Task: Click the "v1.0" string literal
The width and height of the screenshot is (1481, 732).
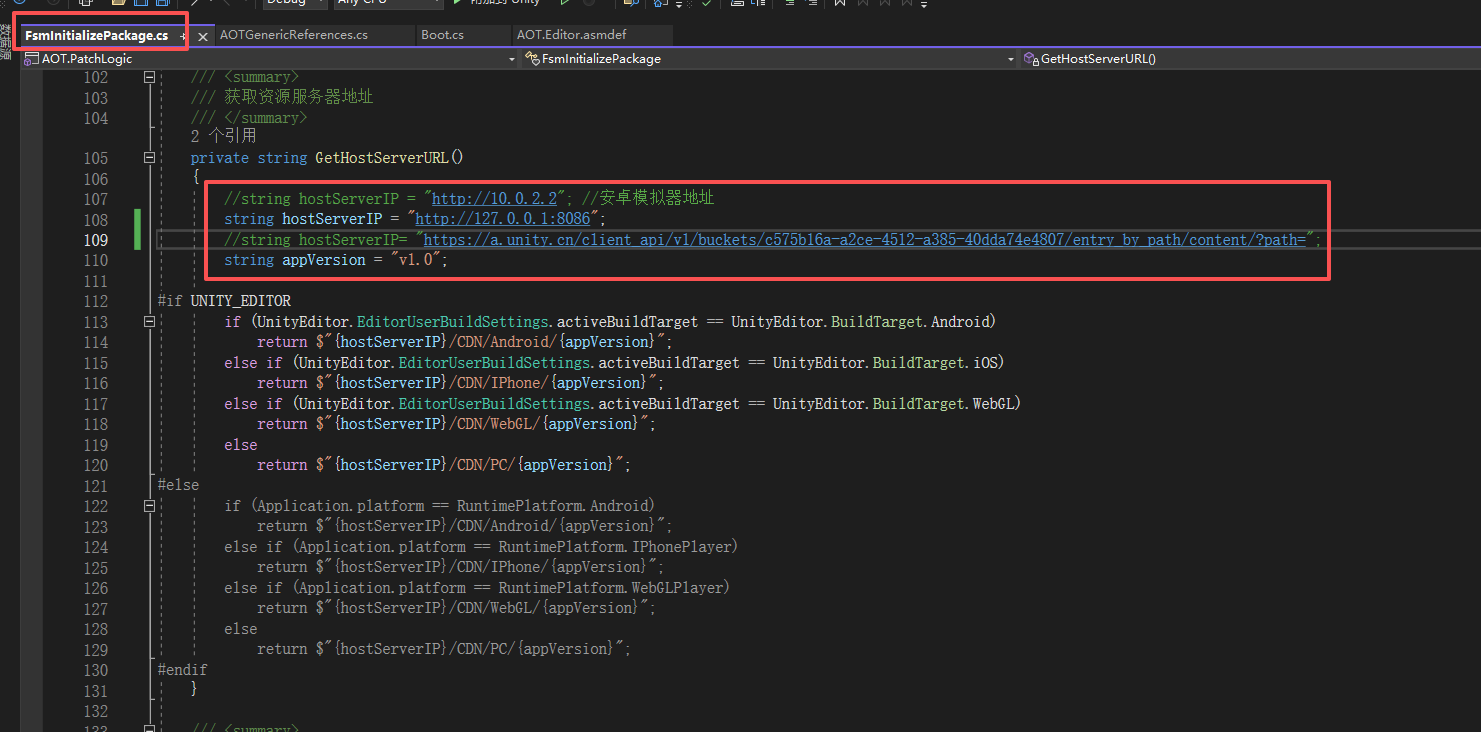Action: point(415,260)
